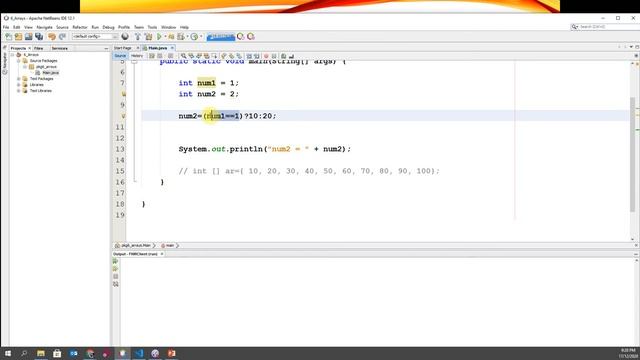Click the globe browser icon in toolbar
Screen dimensions: 640x360
(125, 37)
